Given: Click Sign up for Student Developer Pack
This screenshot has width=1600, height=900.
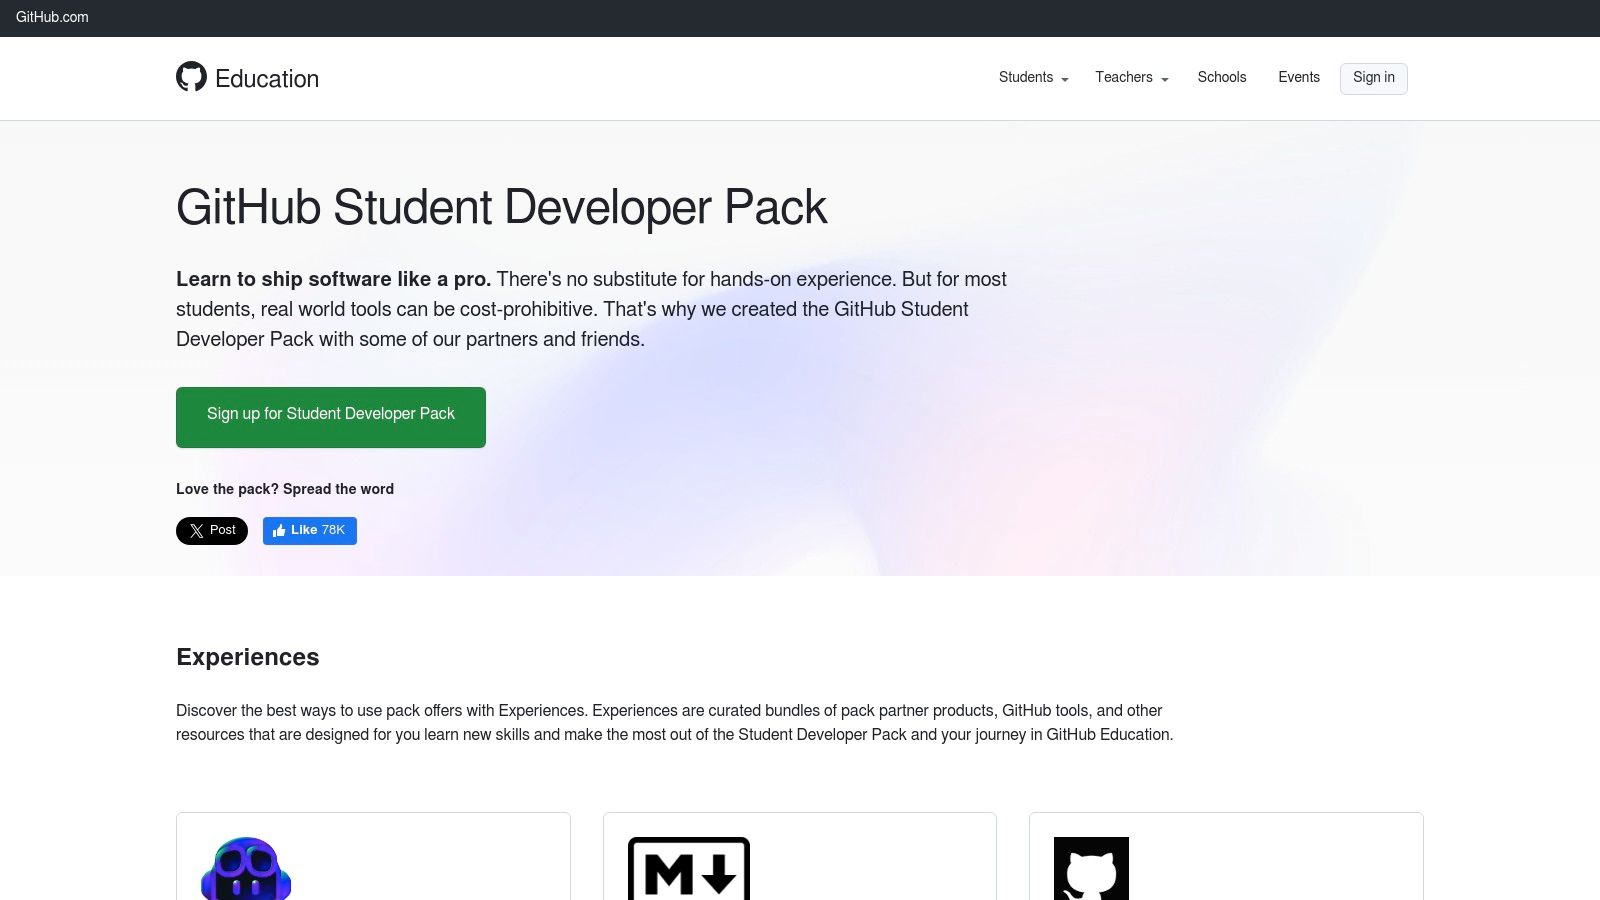Looking at the screenshot, I should point(330,414).
